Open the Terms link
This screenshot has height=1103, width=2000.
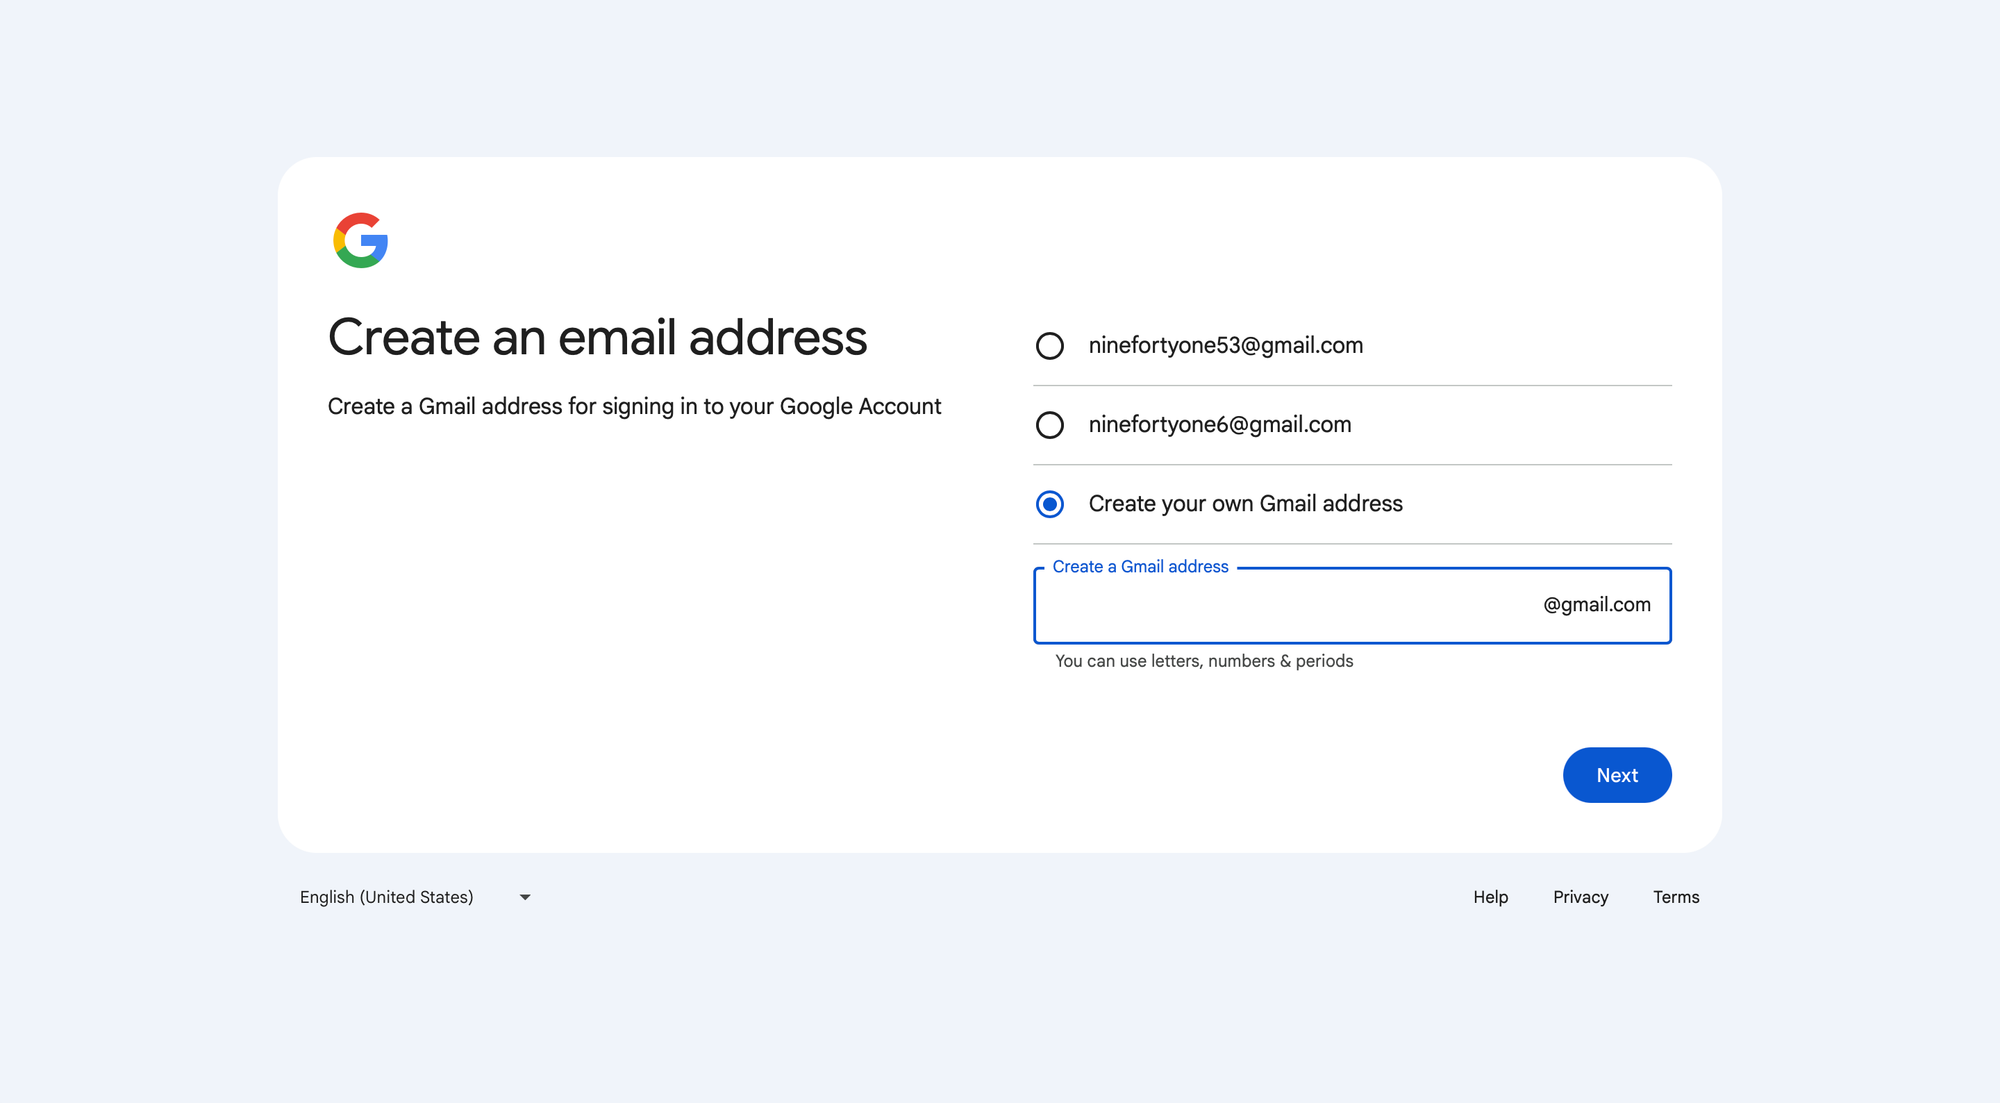(x=1676, y=897)
